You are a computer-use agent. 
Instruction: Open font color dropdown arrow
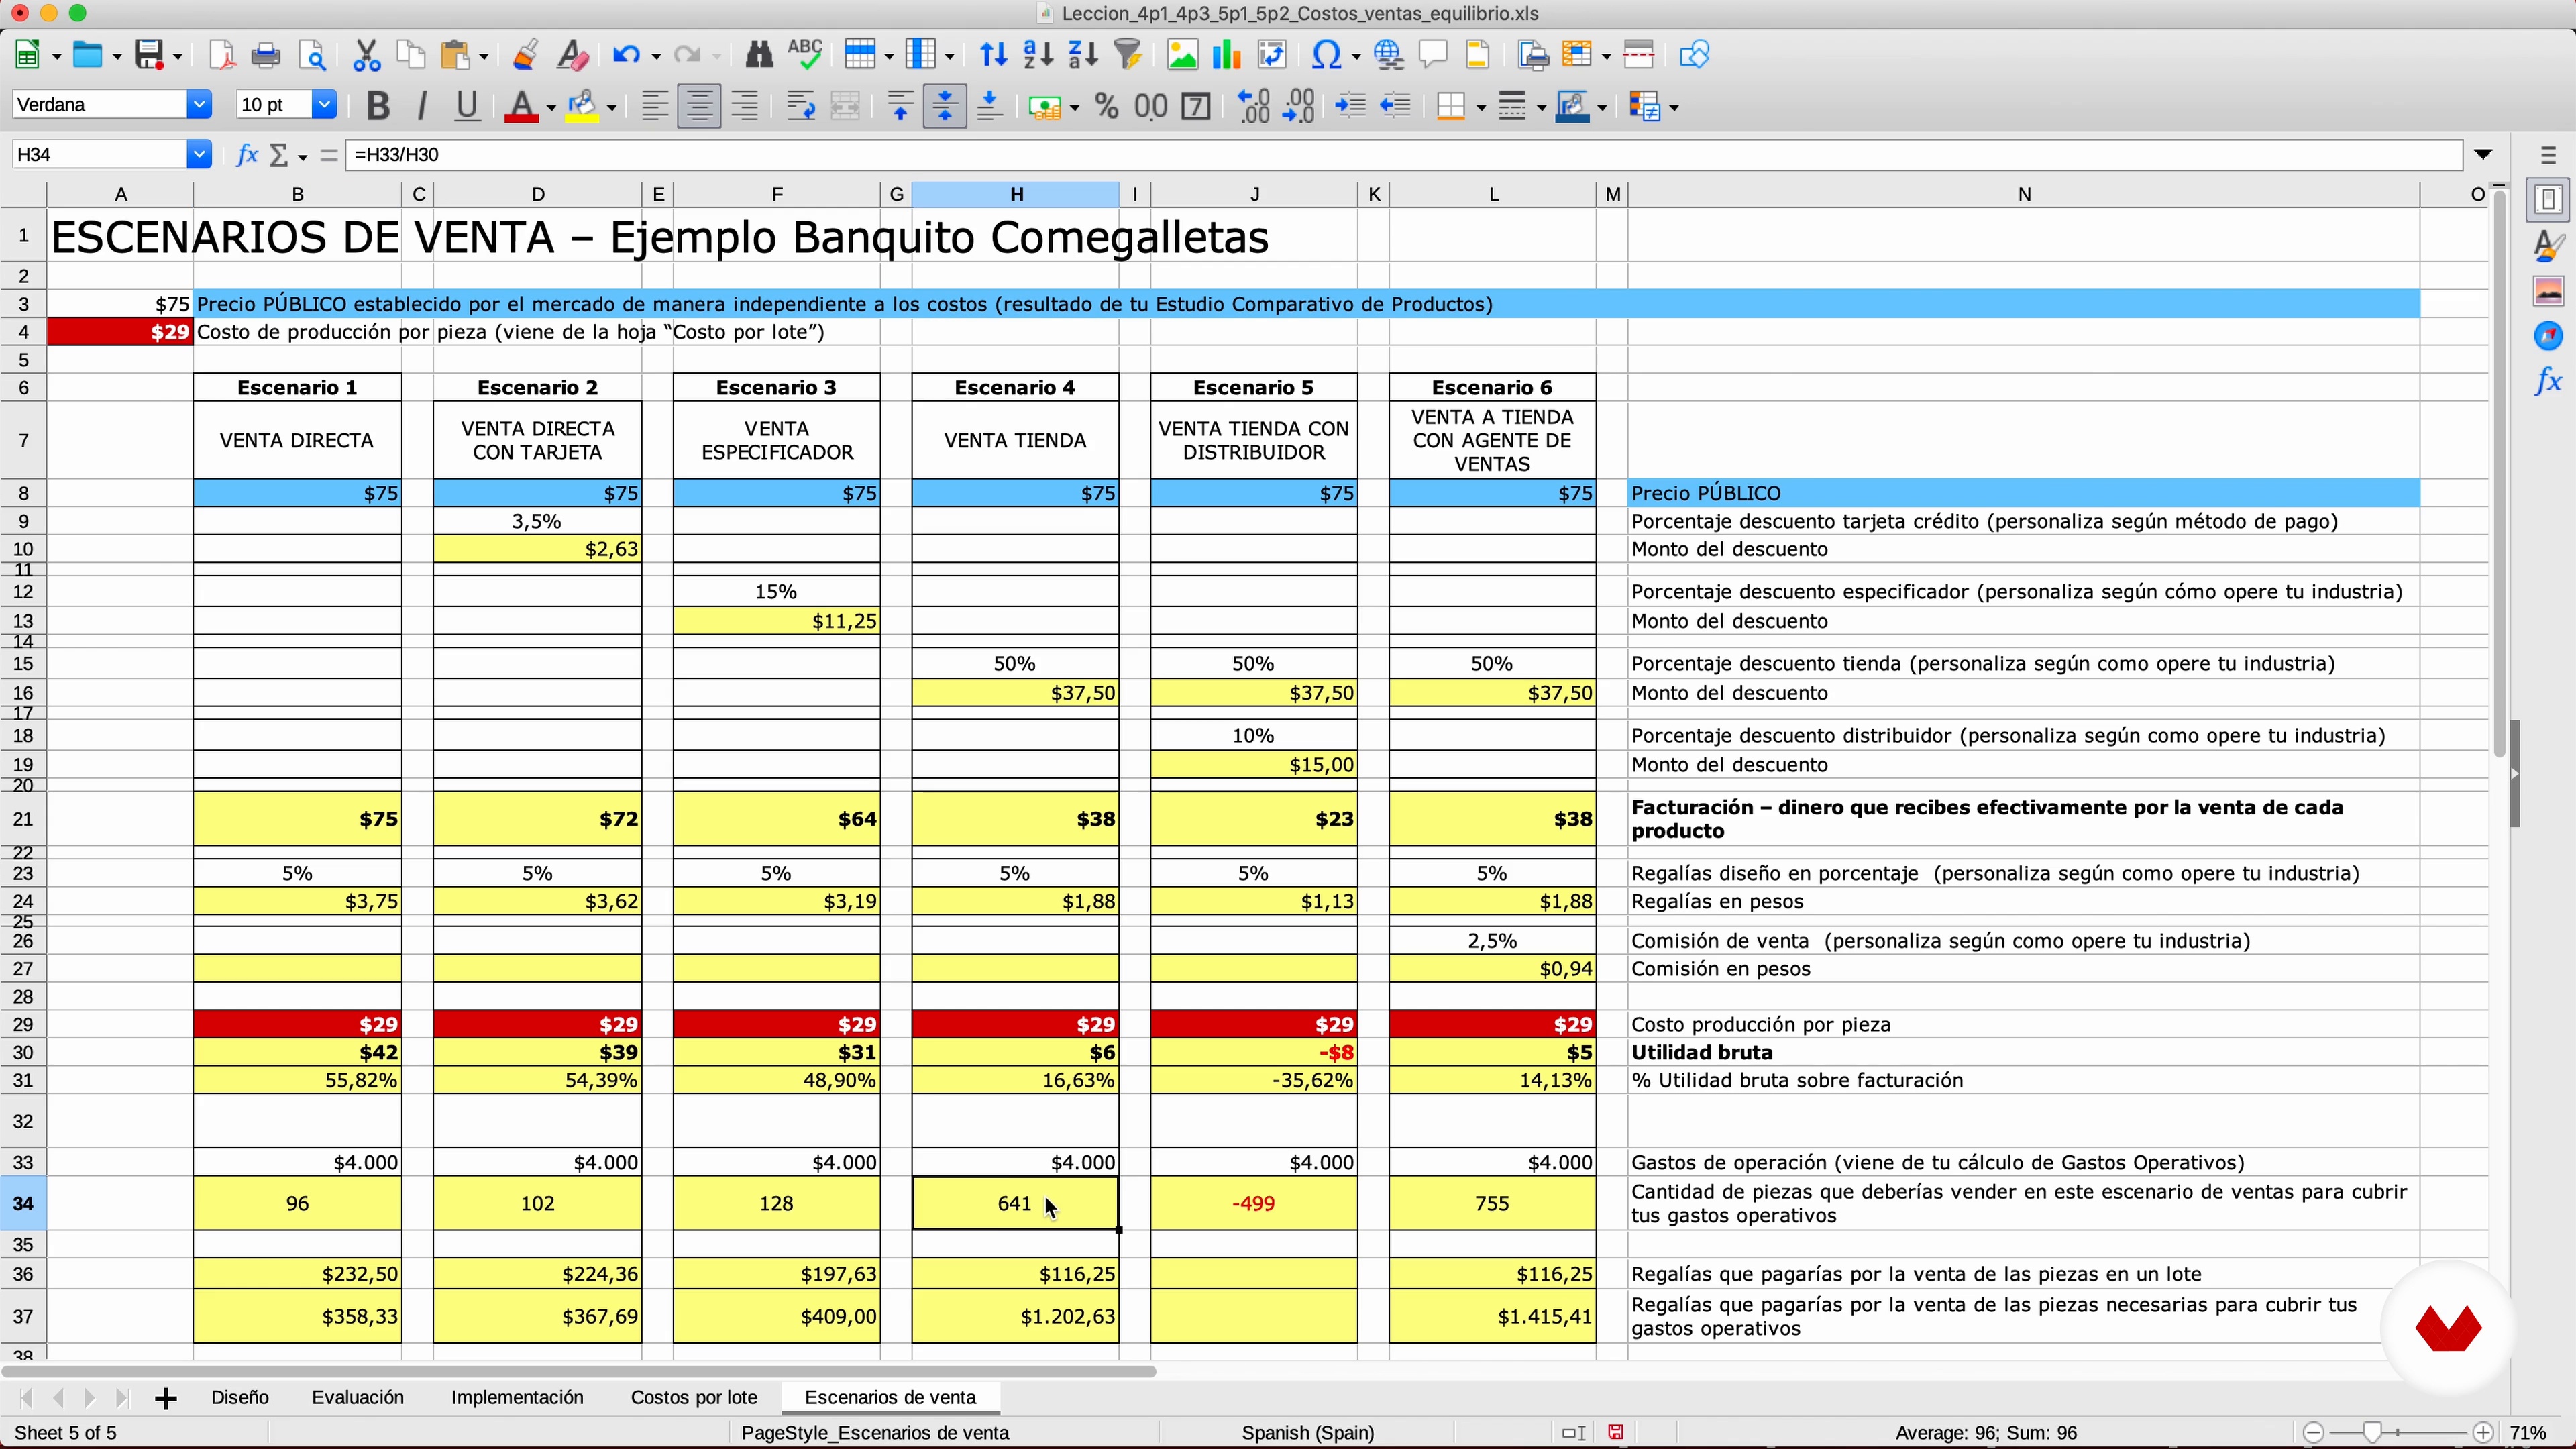click(x=551, y=107)
